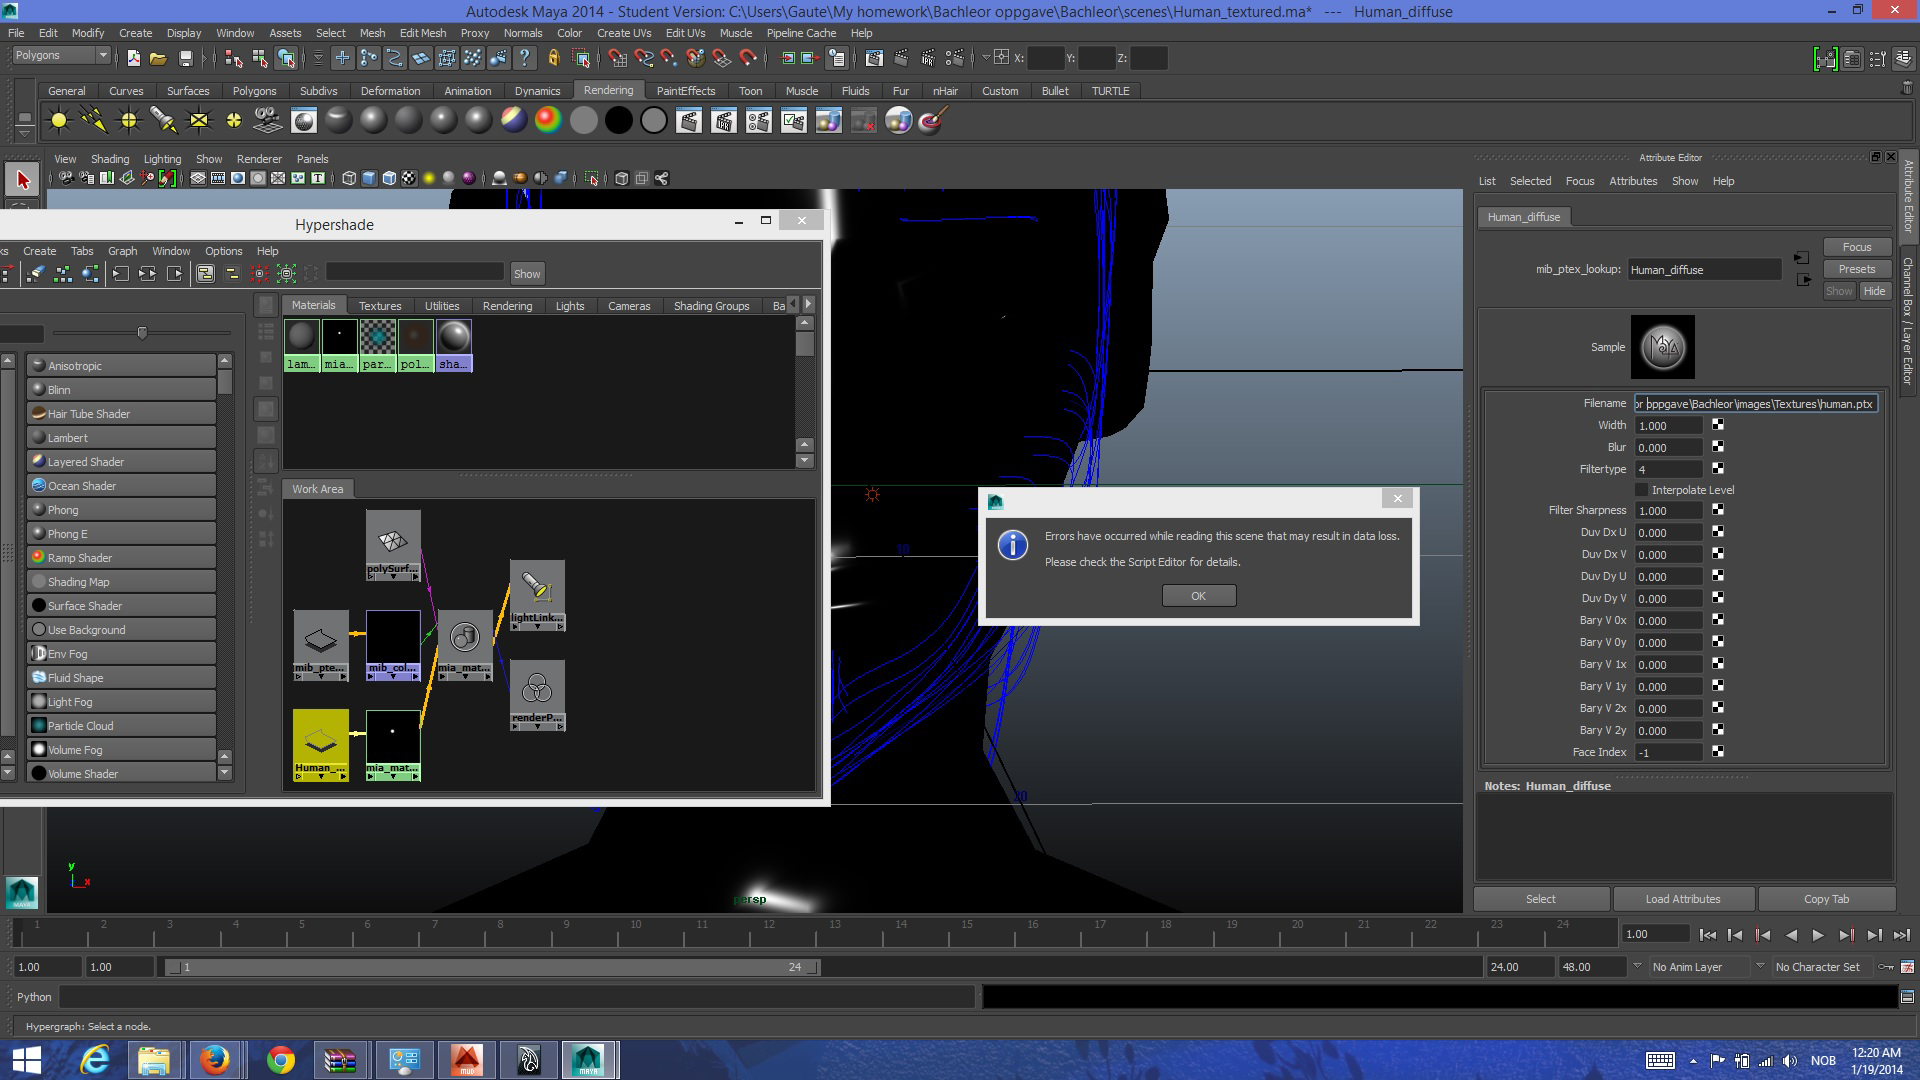Click OK button to dismiss error dialog
The height and width of the screenshot is (1080, 1920).
[x=1197, y=595]
